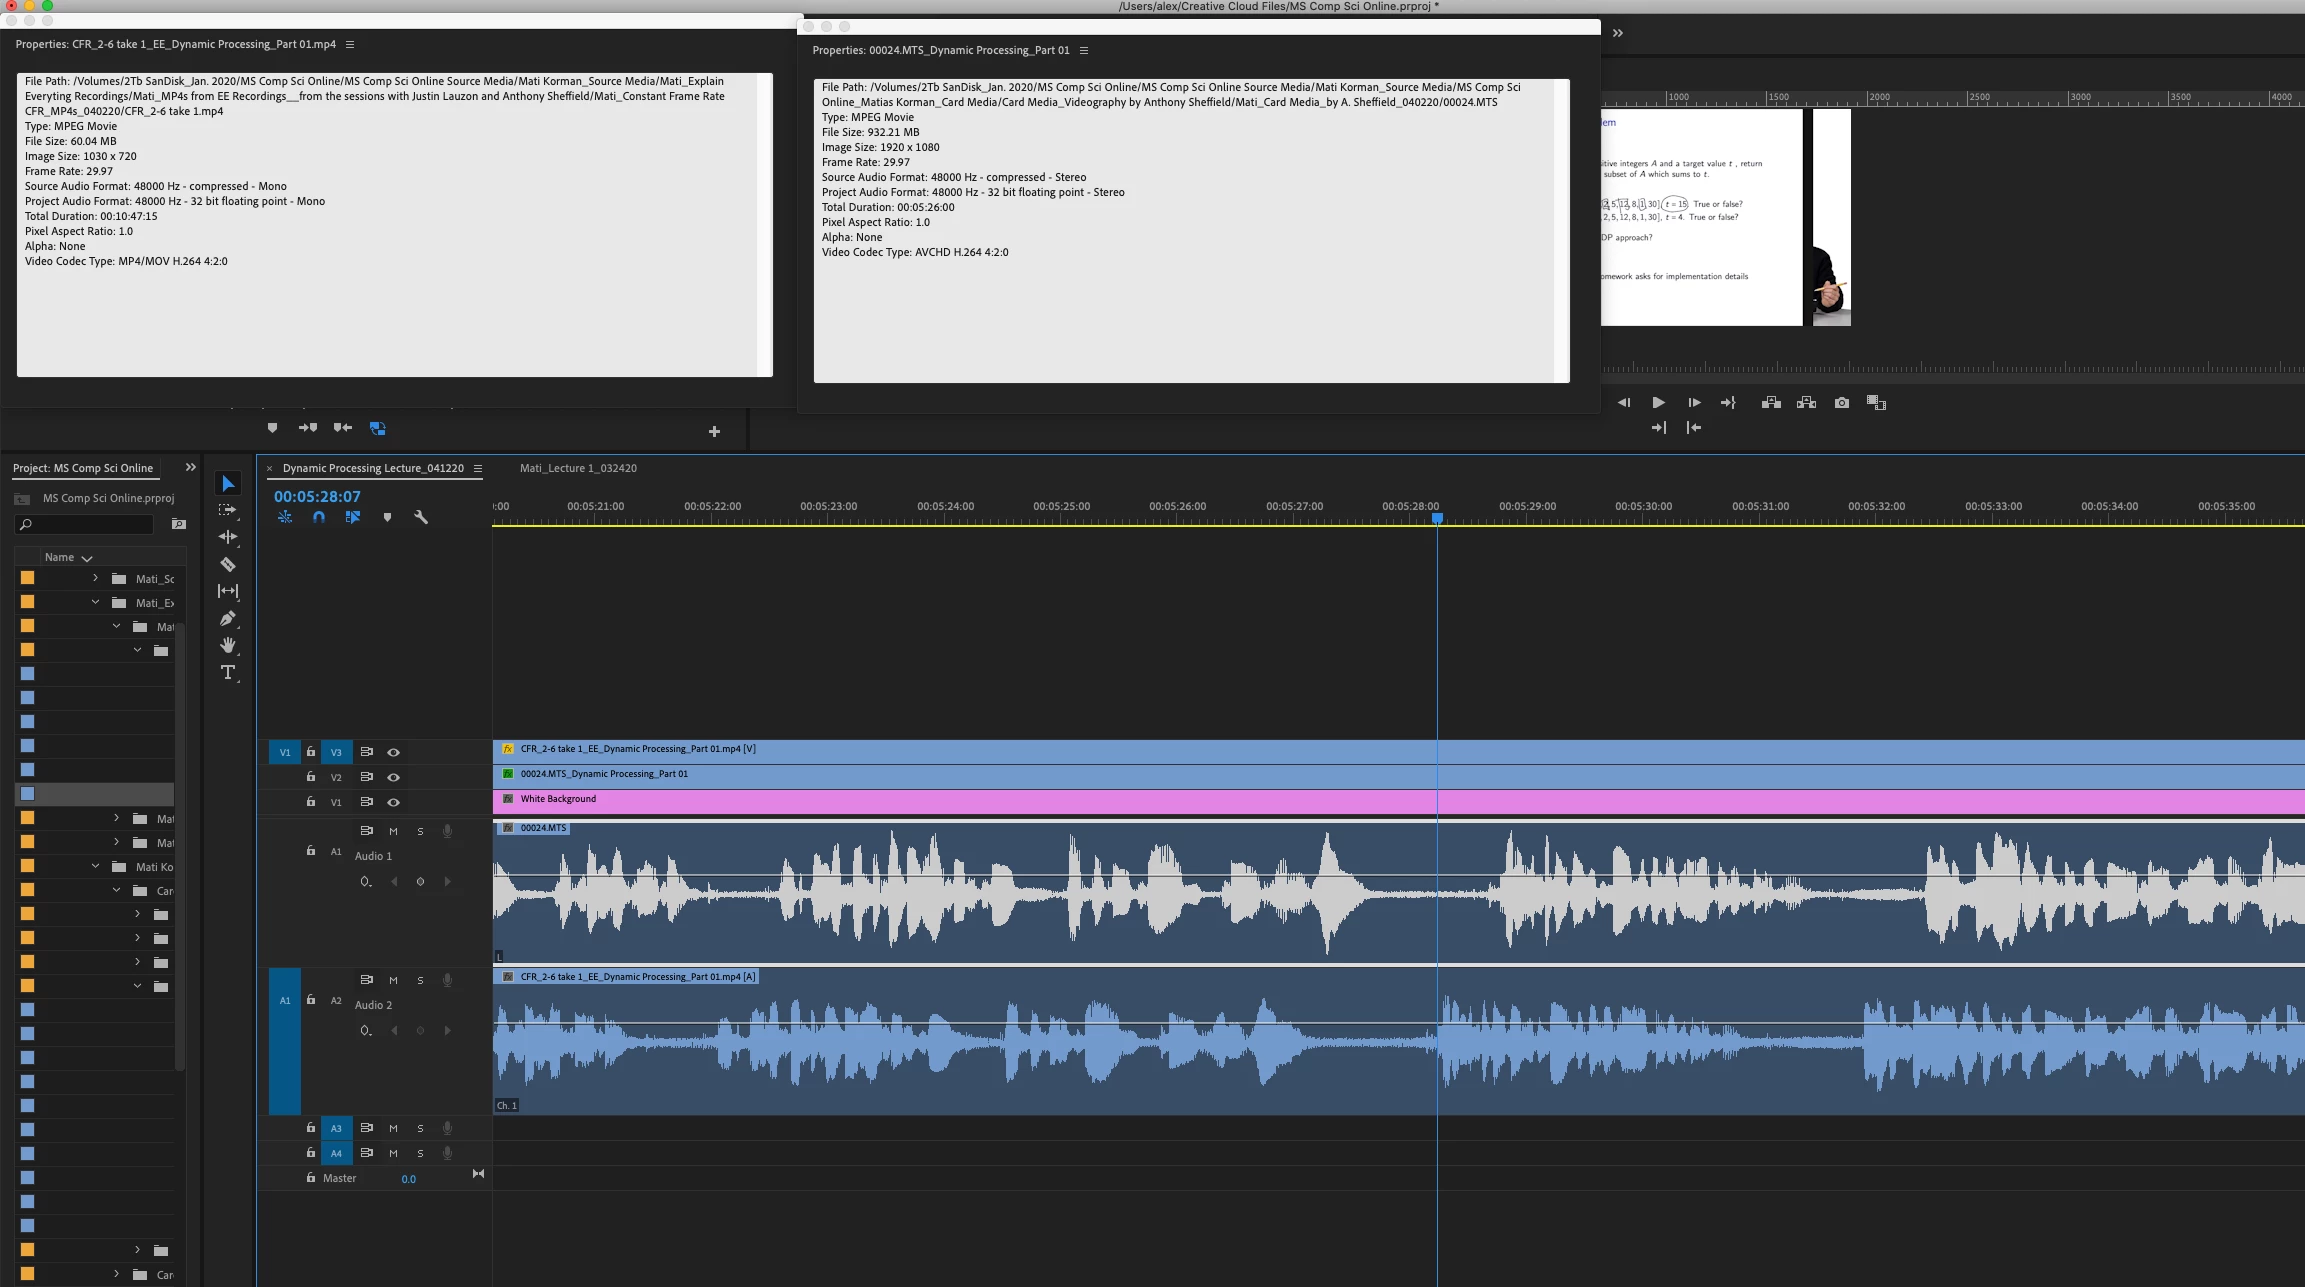Open Dynamic Processing Lecture_041220 panel menu

coord(478,468)
